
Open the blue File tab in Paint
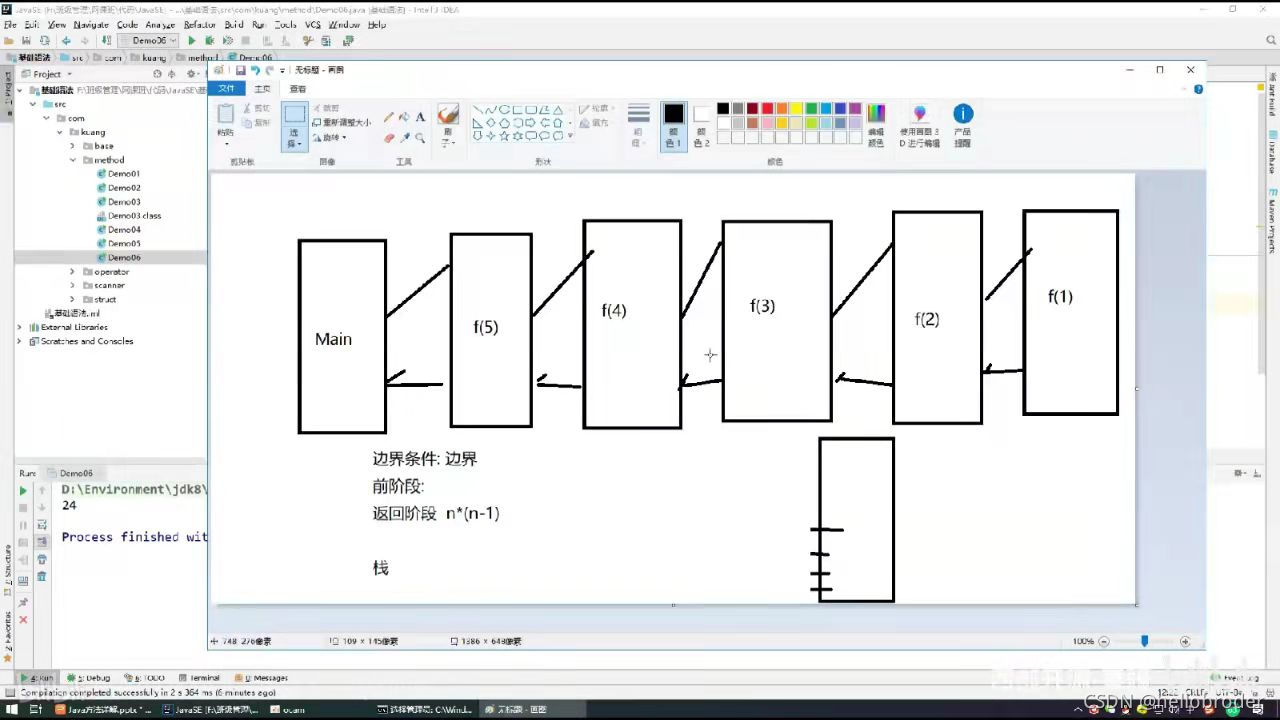pyautogui.click(x=227, y=88)
